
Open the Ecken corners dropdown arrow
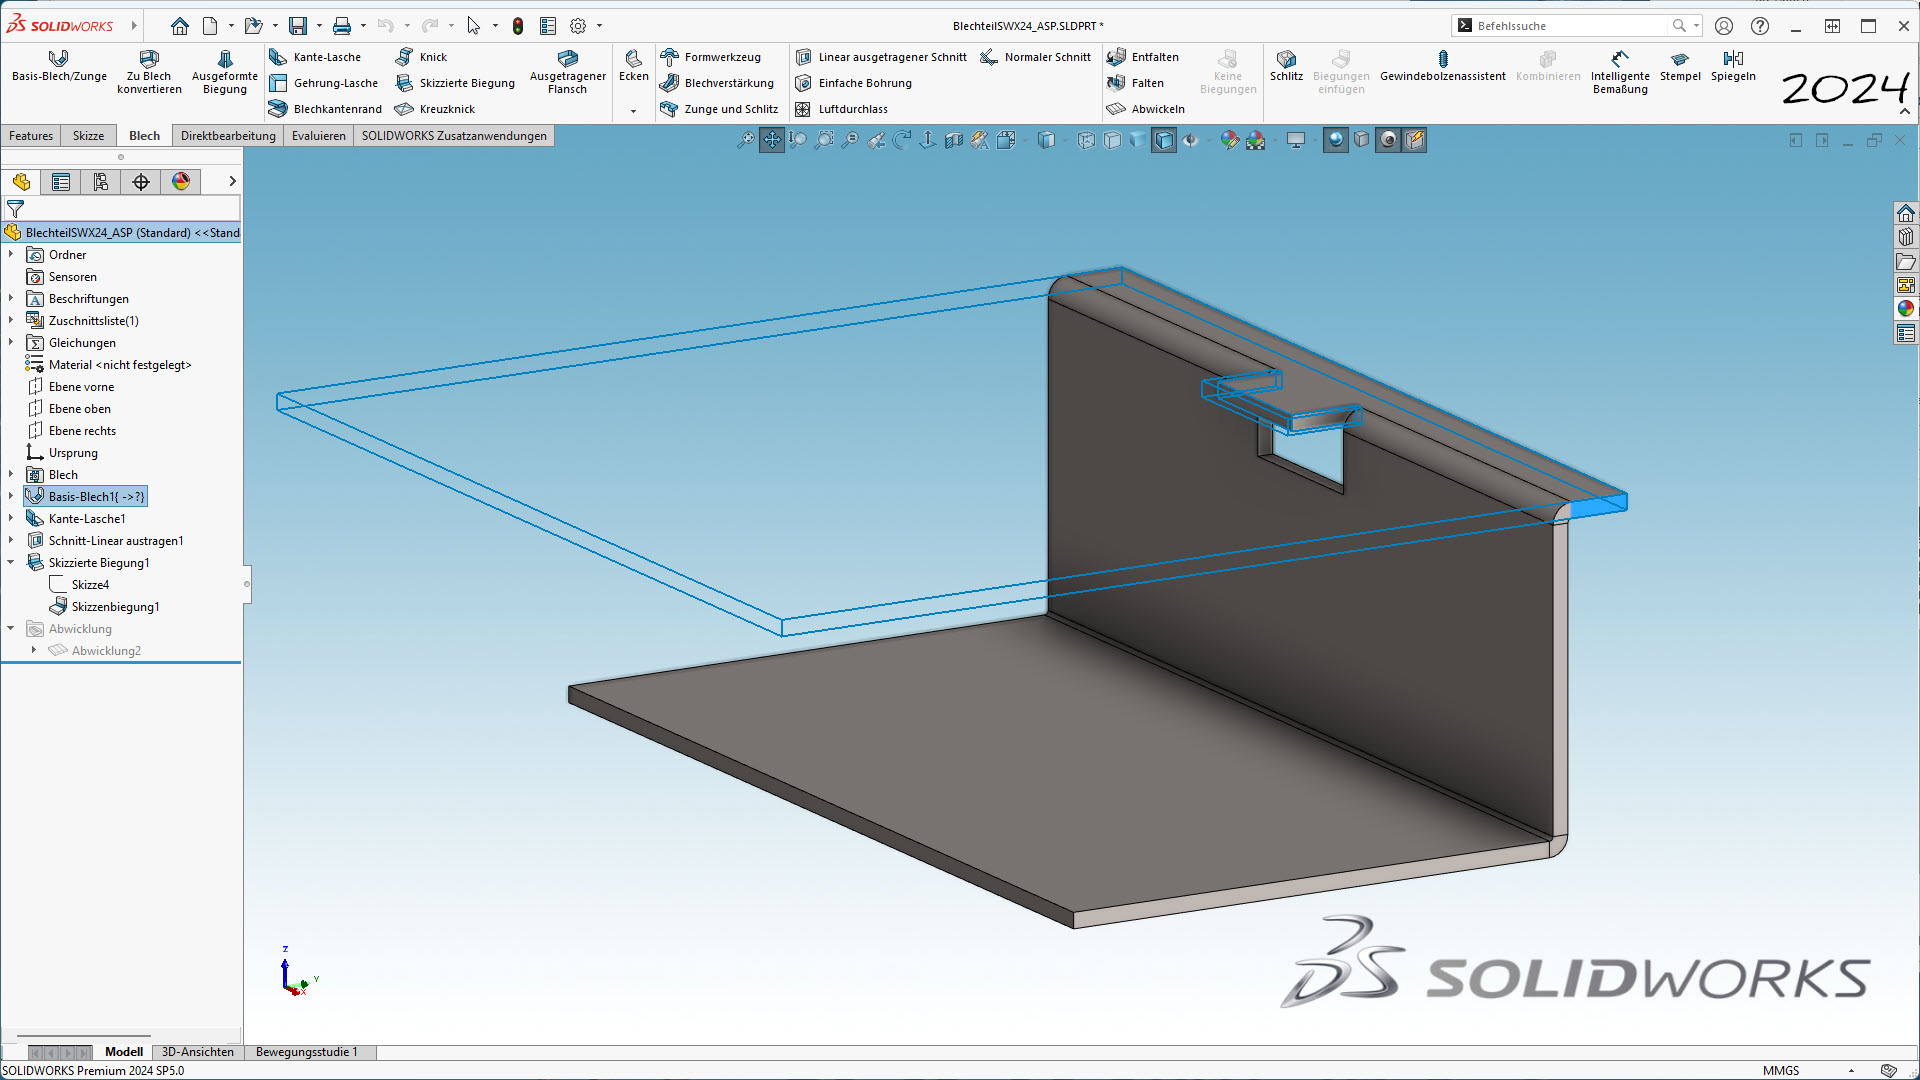633,111
